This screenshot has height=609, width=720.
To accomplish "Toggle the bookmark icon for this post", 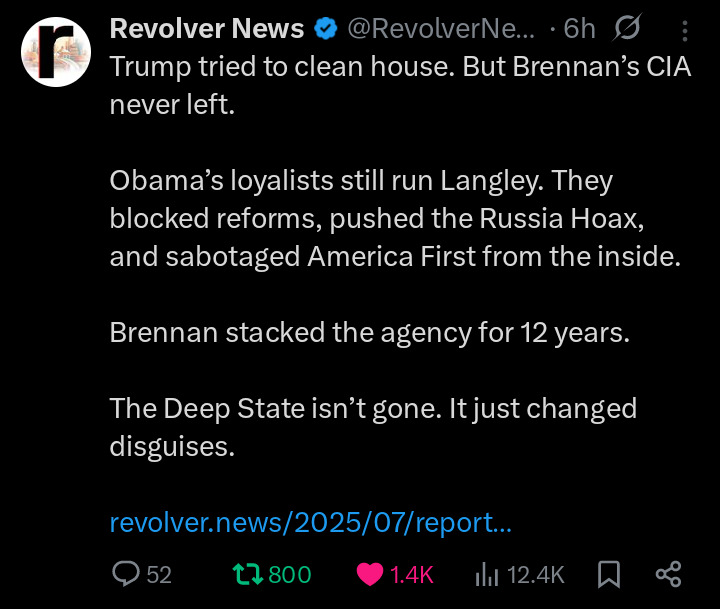I will pyautogui.click(x=609, y=574).
